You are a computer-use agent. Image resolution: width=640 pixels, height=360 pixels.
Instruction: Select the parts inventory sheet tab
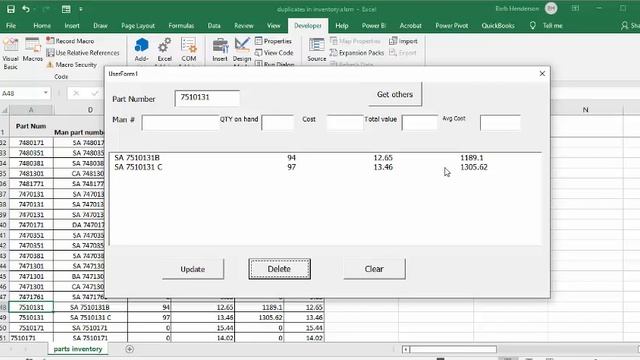click(x=78, y=349)
